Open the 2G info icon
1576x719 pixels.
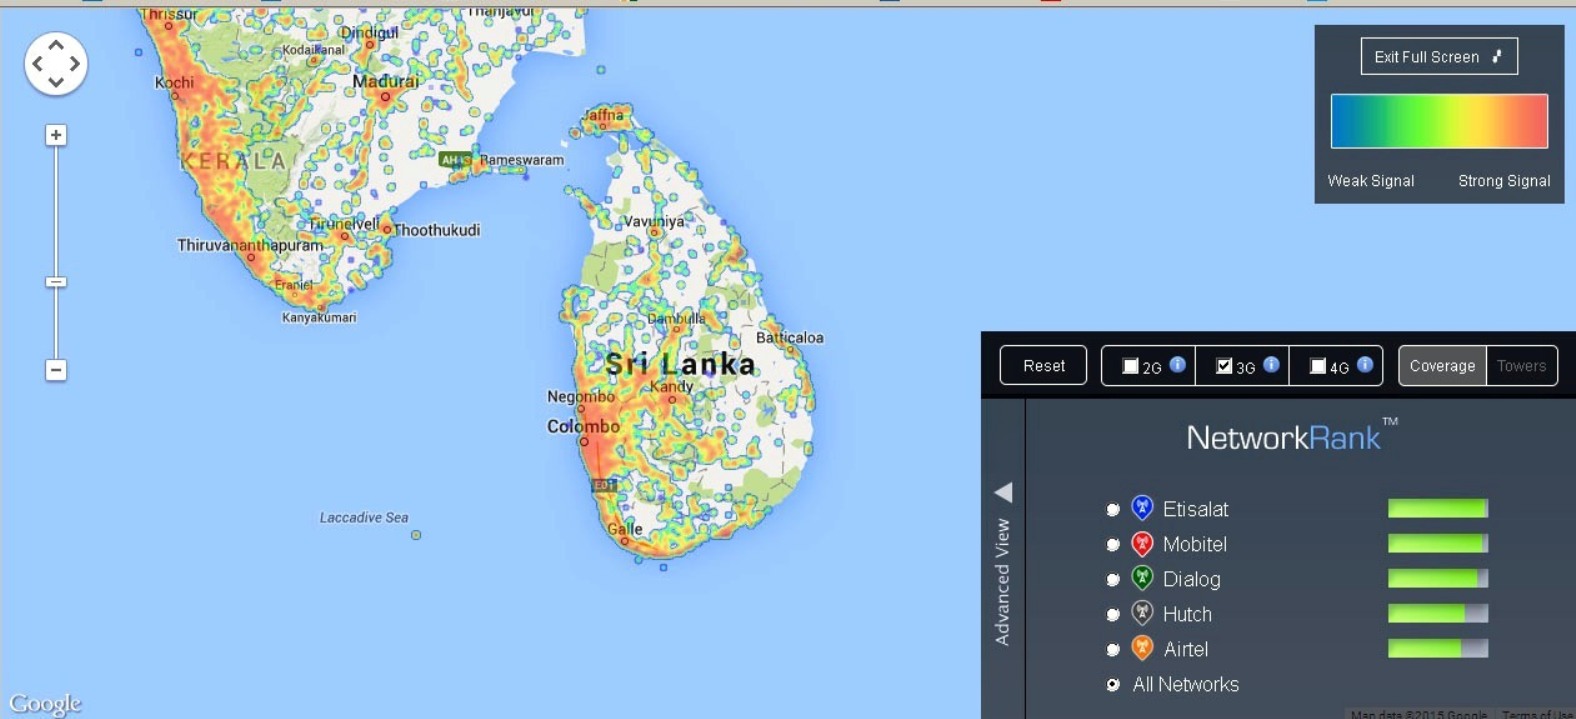(x=1178, y=365)
